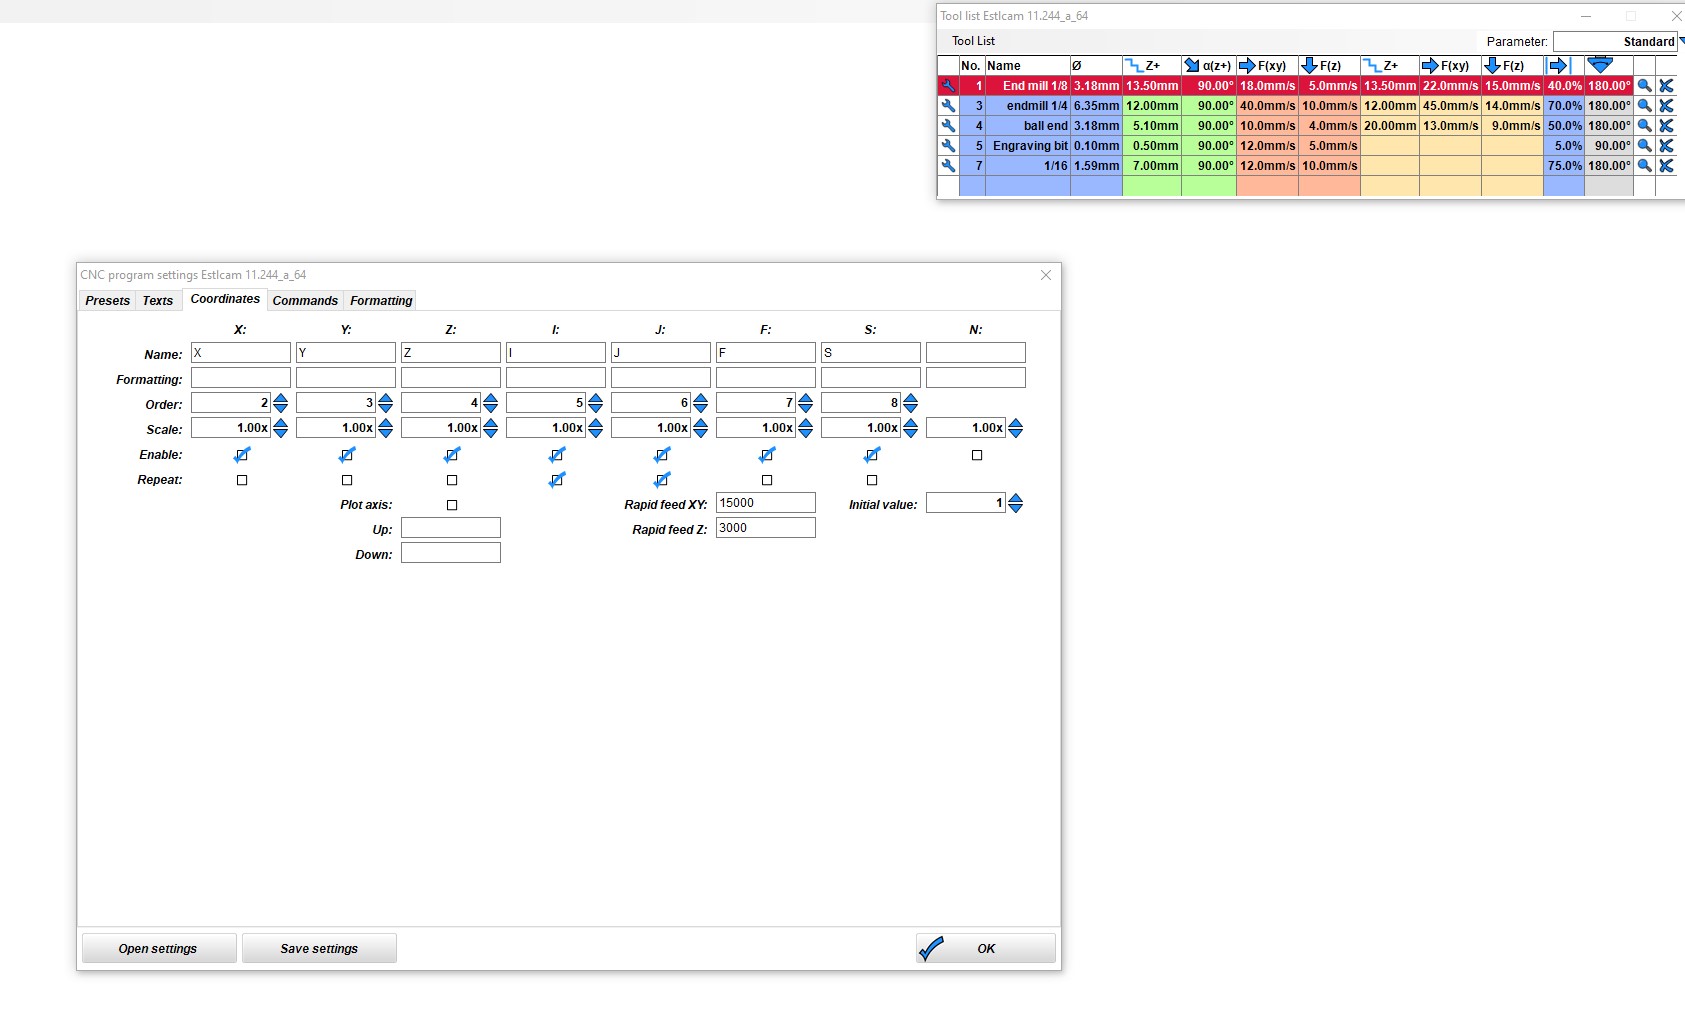This screenshot has width=1685, height=1026.
Task: Click the Plot axis Down field
Action: 451,553
